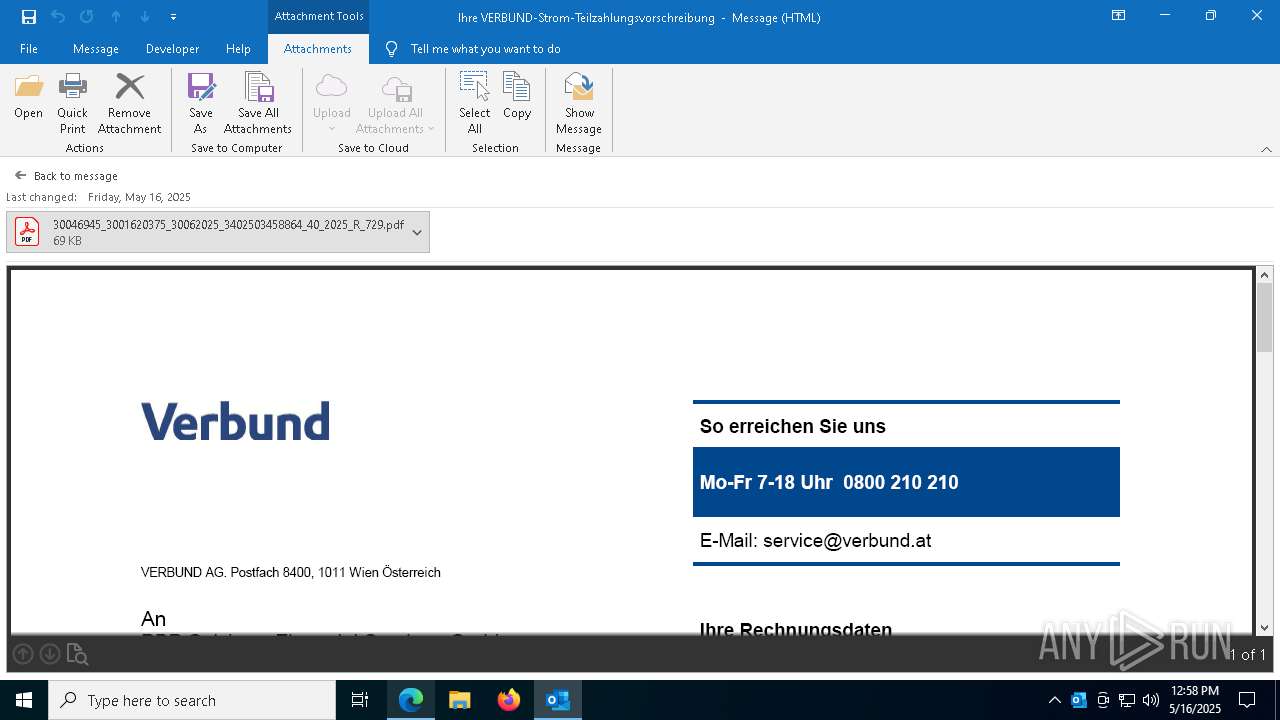Click the taskbar search box
Screen dimensions: 1280x720
192,700
